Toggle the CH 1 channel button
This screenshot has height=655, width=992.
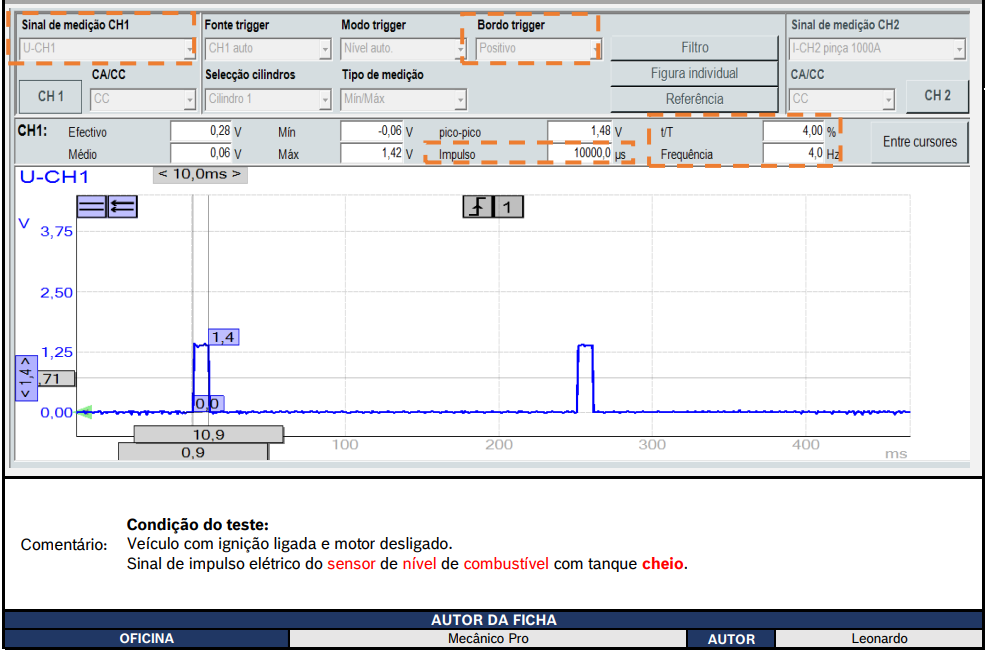[x=51, y=97]
